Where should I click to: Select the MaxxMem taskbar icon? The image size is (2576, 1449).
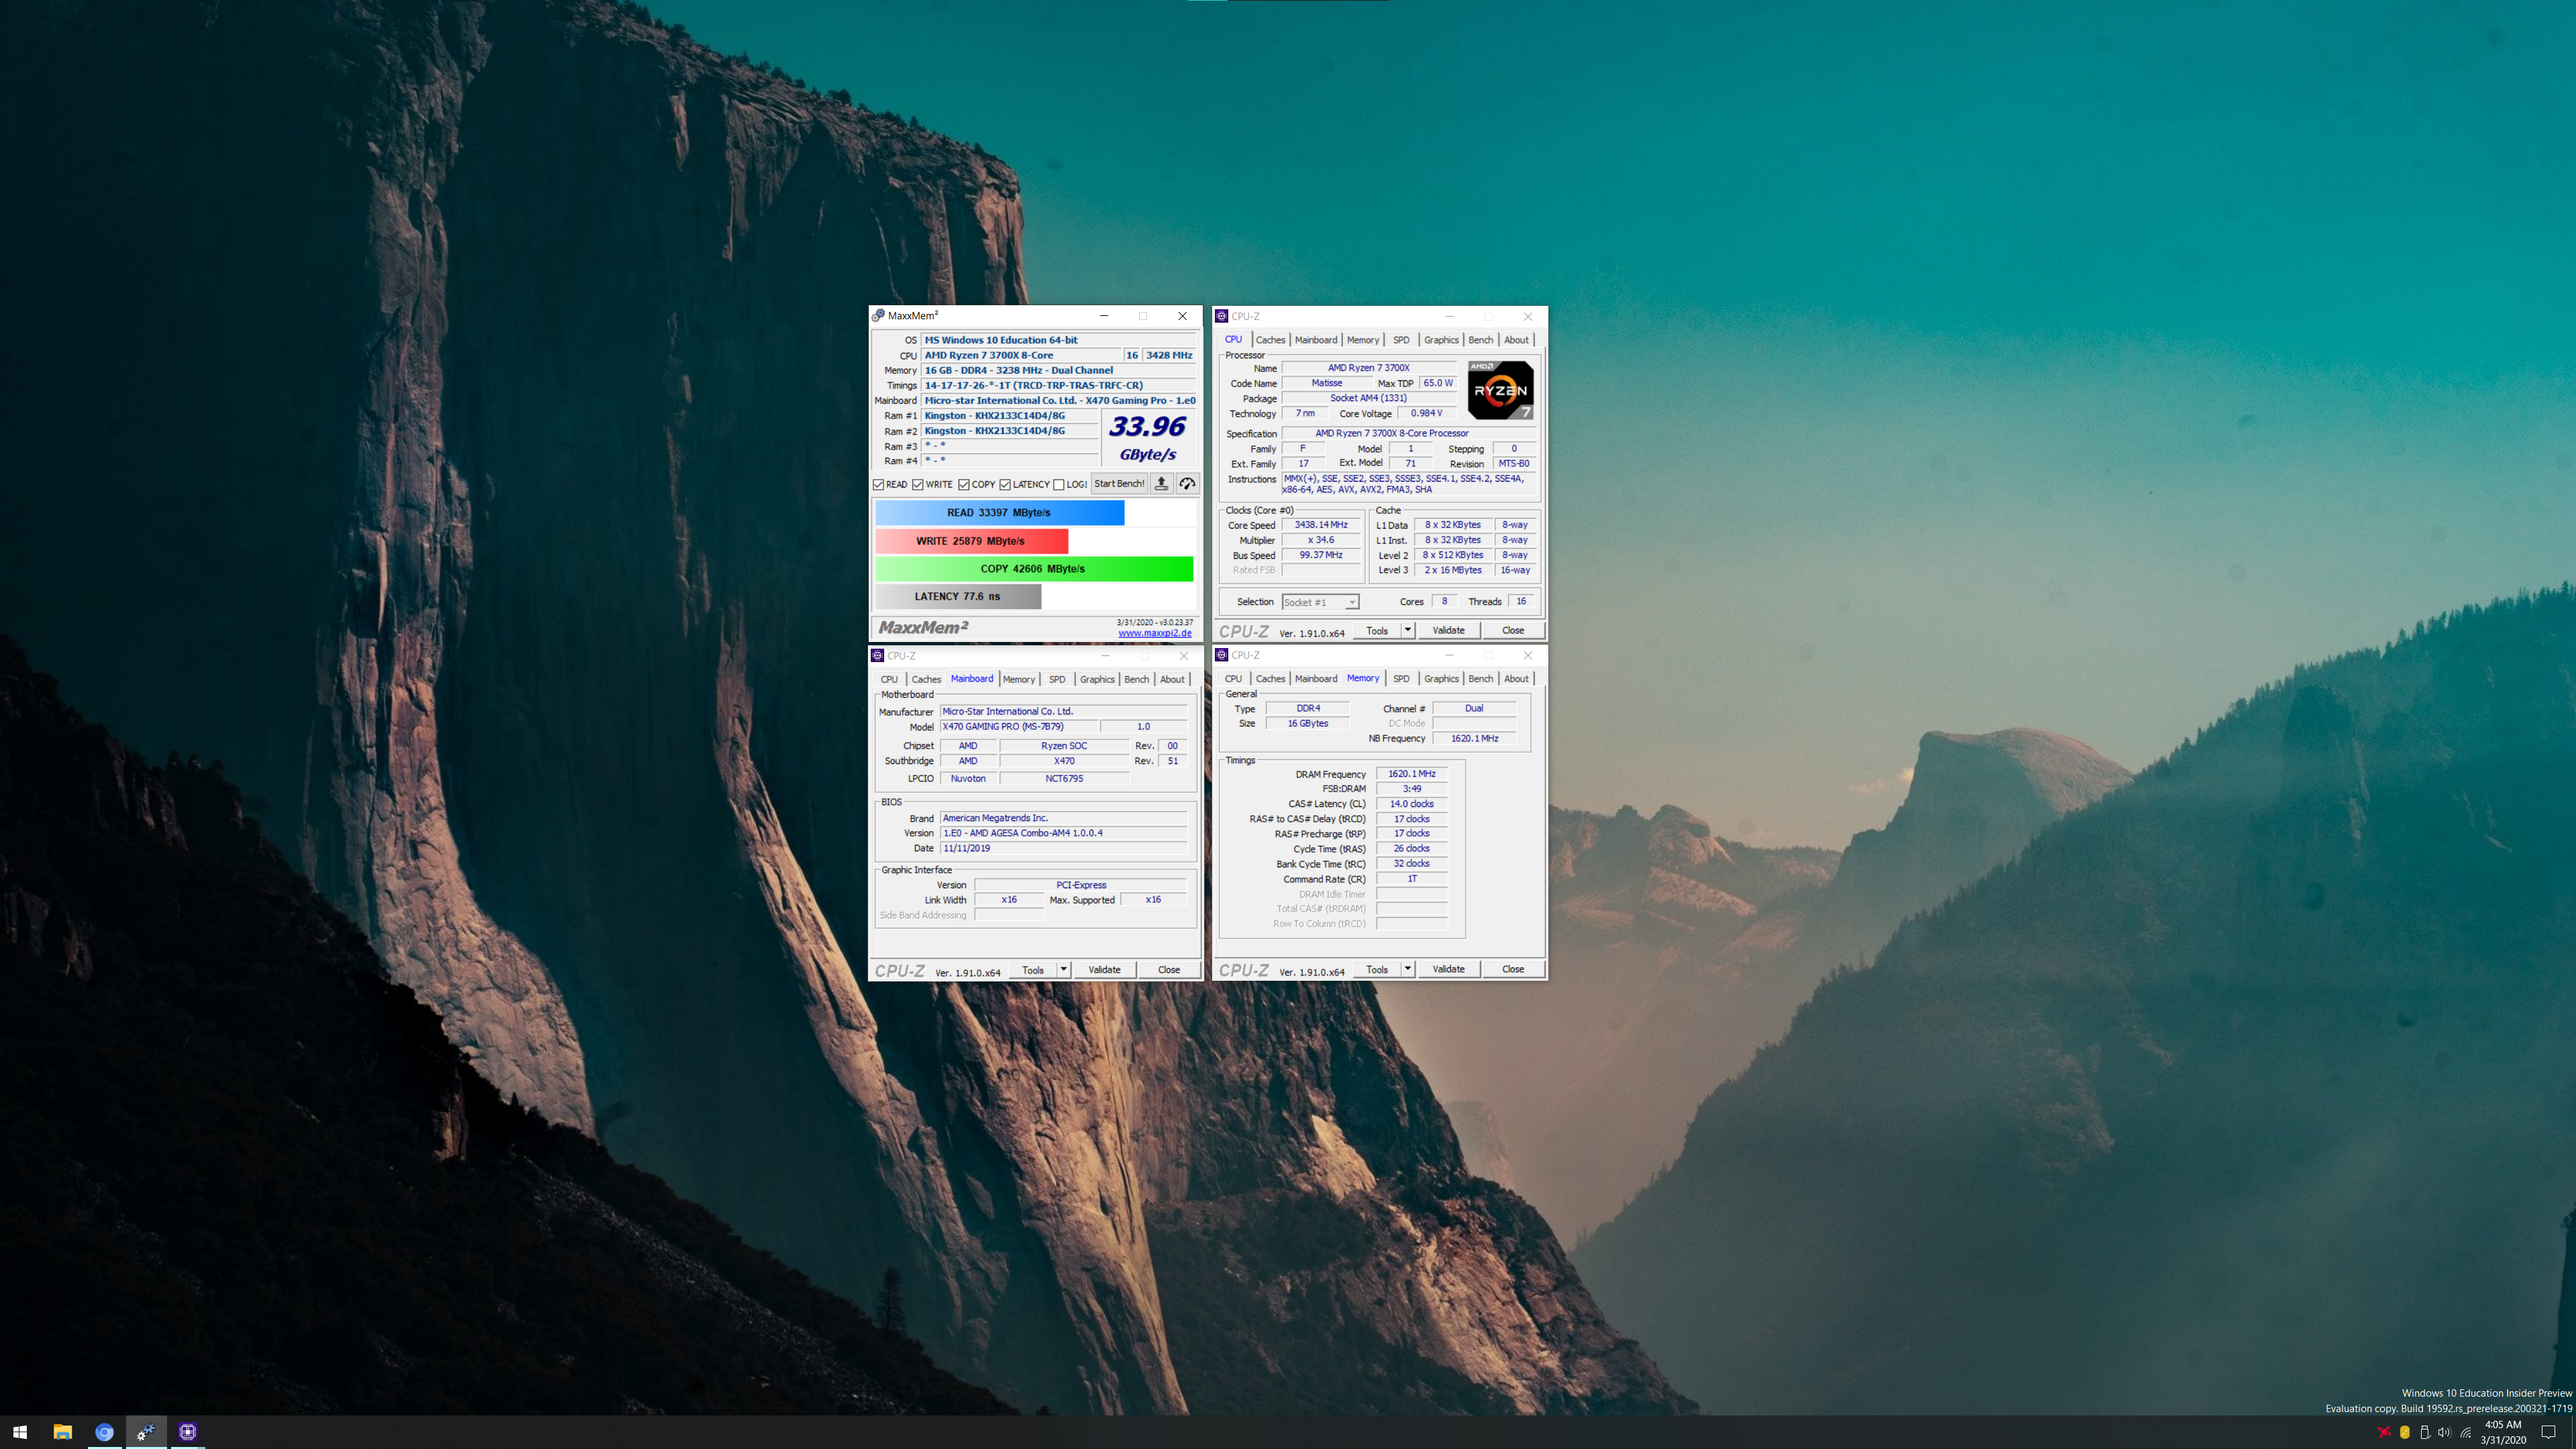coord(146,1432)
